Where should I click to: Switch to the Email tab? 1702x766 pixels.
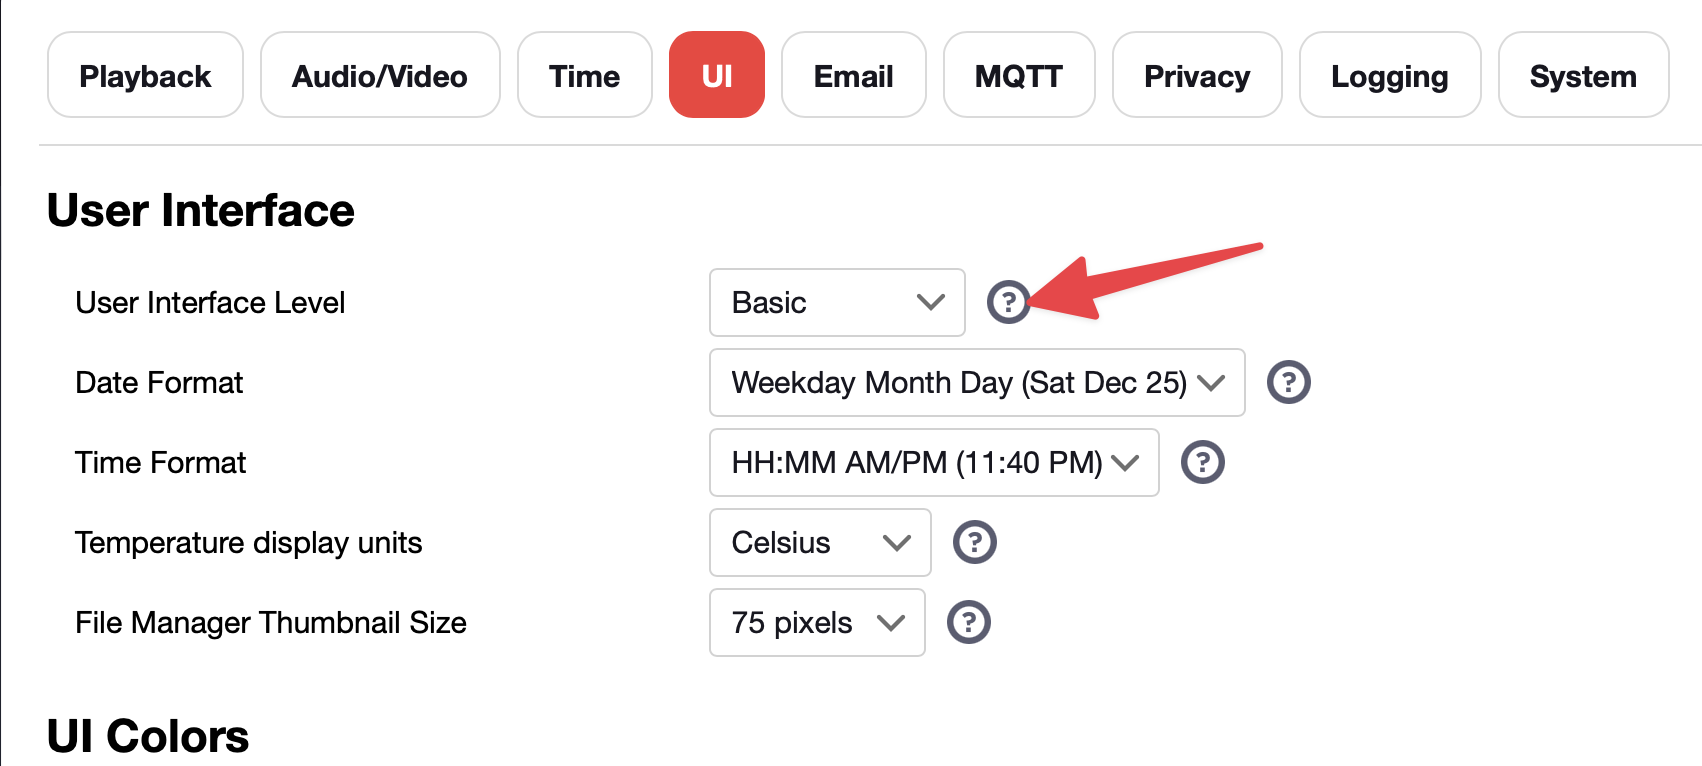click(854, 75)
